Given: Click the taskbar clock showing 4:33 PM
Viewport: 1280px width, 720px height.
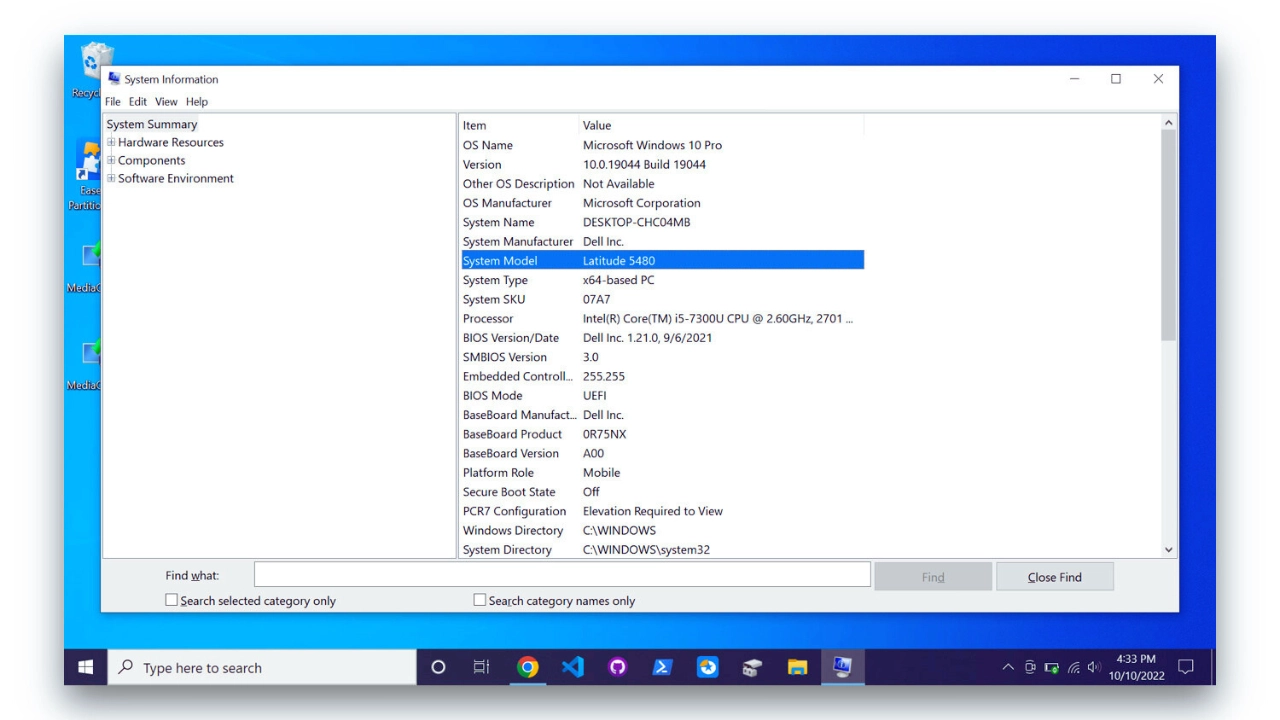Looking at the screenshot, I should coord(1136,667).
